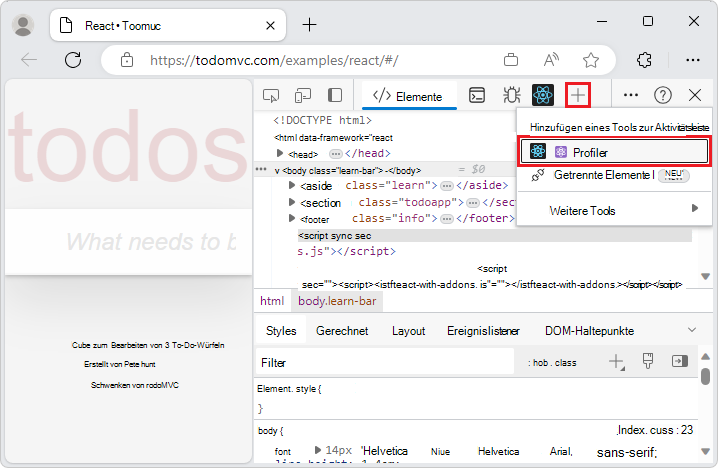Toggle the DevTools sidebar dock icon
The image size is (718, 468).
(335, 95)
